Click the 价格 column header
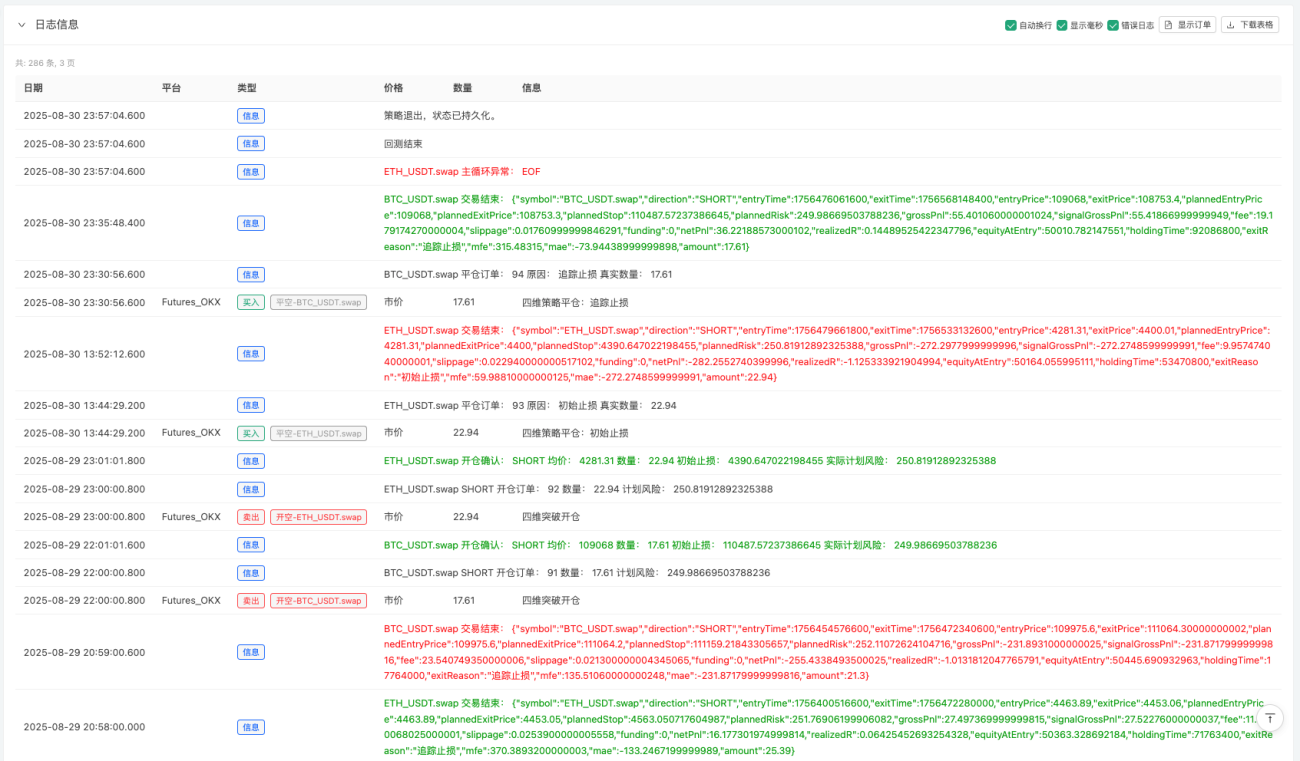Screen dimensions: 1300x761 (x=393, y=88)
